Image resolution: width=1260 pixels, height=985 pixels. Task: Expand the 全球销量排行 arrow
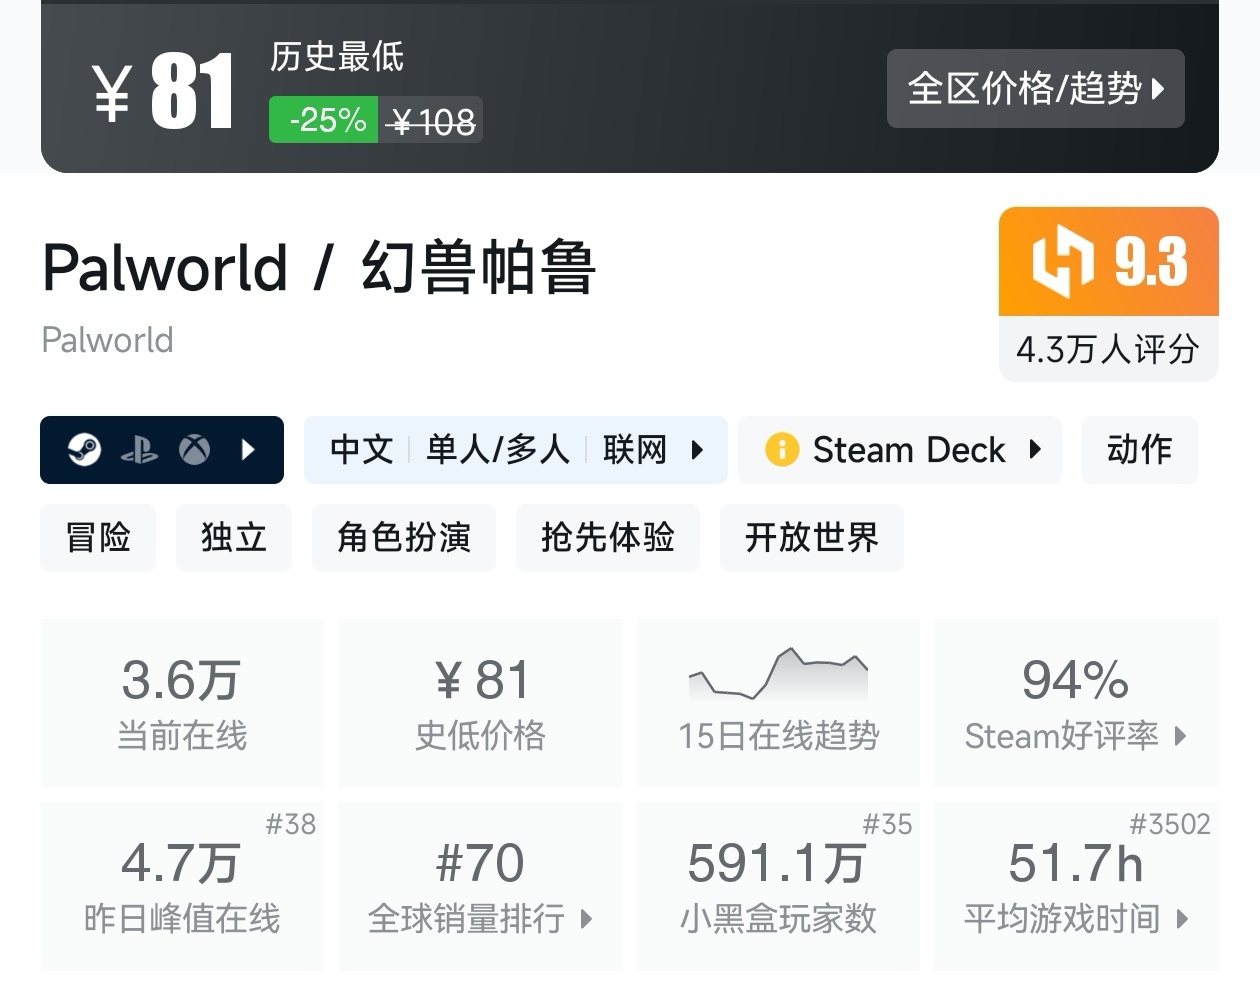(586, 918)
